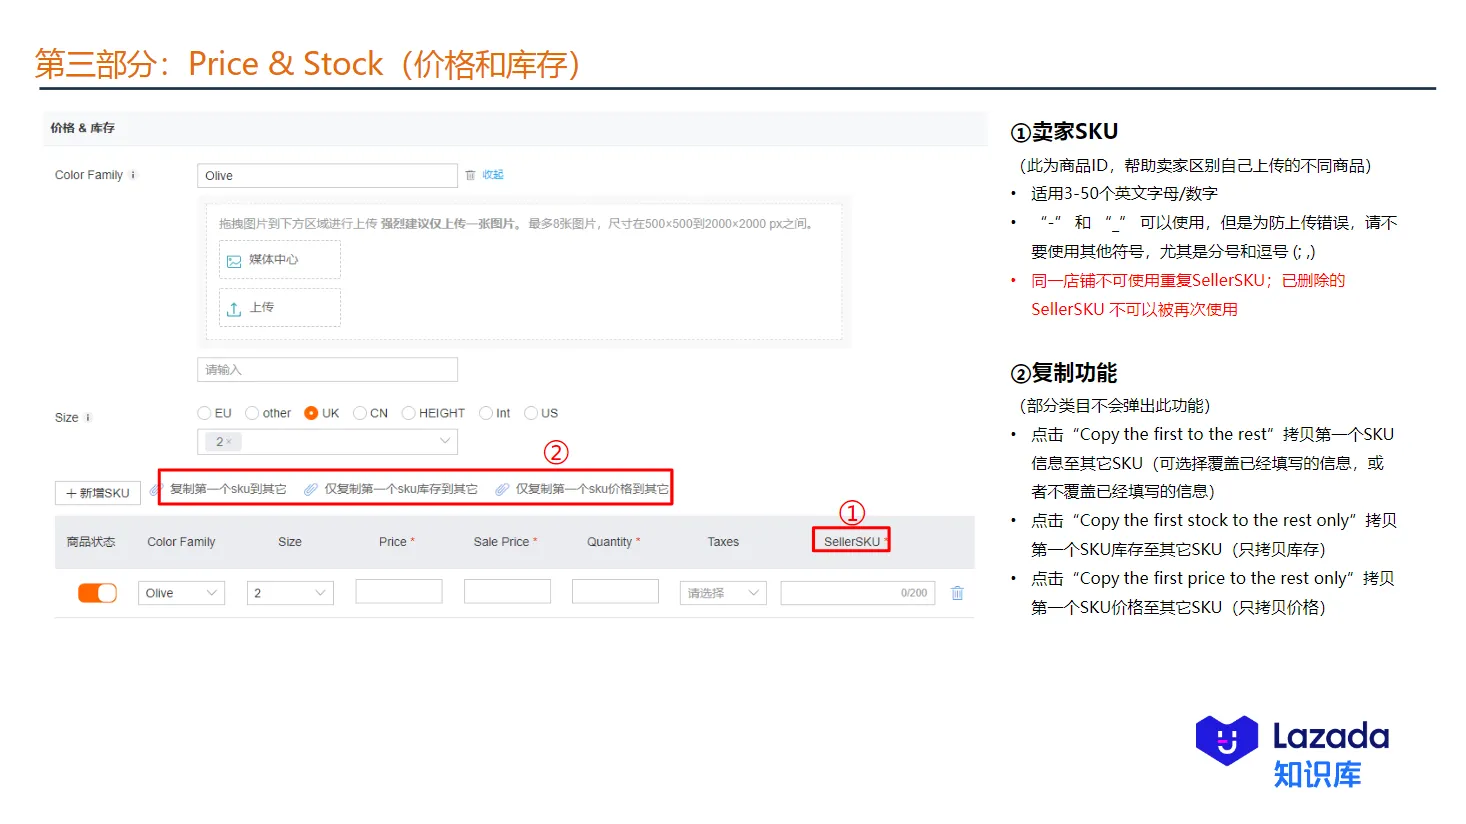Click the 复制第一个sku到其它 copy link

(x=228, y=489)
